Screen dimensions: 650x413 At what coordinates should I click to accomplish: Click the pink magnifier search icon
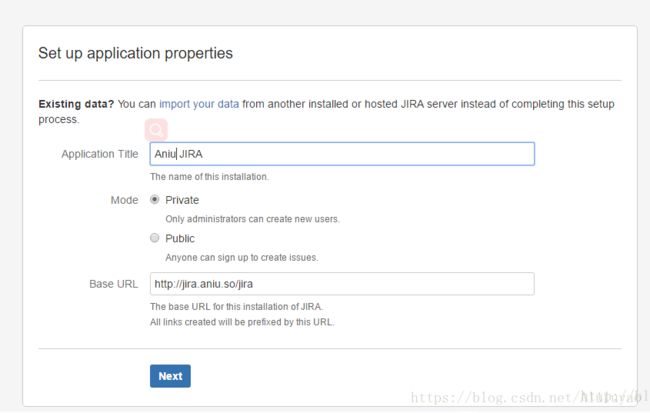[x=156, y=130]
